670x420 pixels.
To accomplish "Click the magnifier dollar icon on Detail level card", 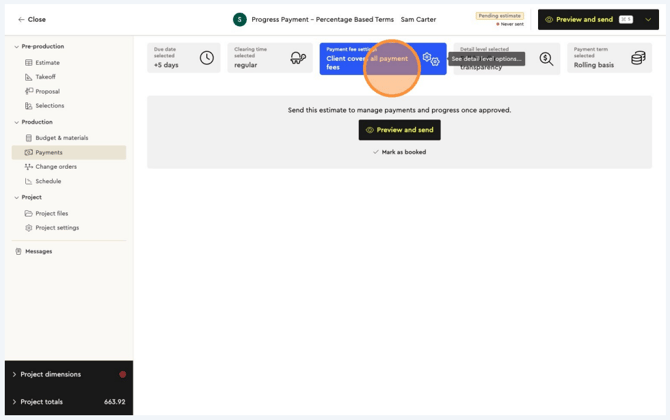I will (546, 59).
